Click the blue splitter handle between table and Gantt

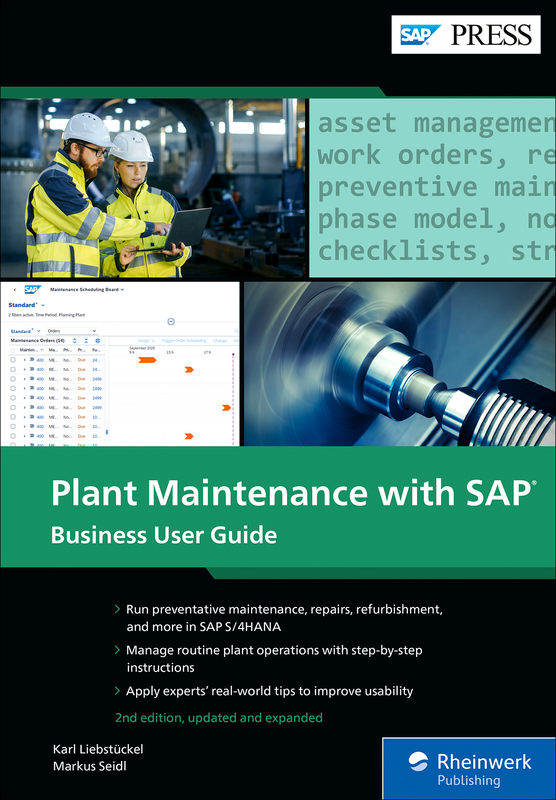pyautogui.click(x=107, y=432)
